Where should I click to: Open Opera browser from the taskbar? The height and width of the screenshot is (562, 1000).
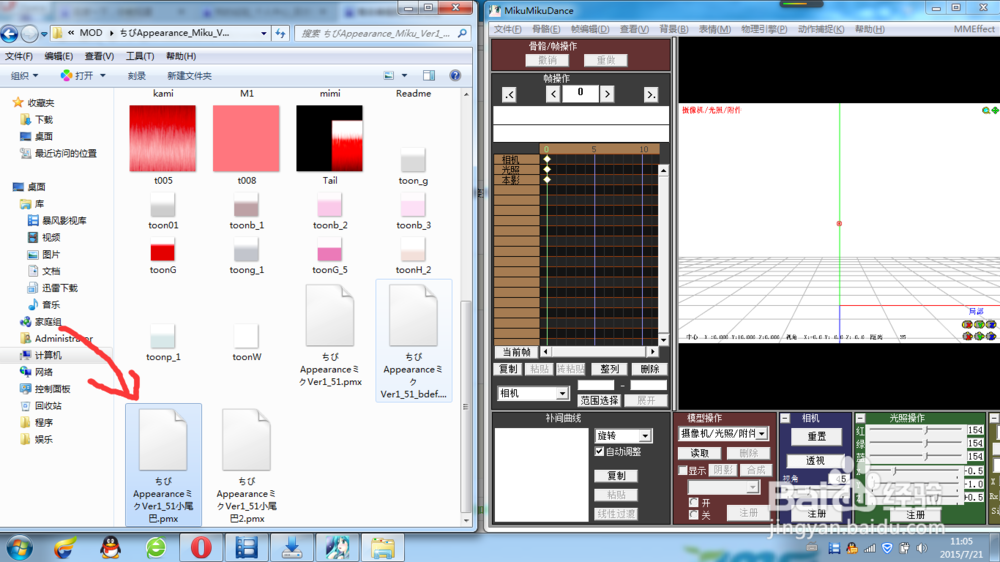point(201,547)
